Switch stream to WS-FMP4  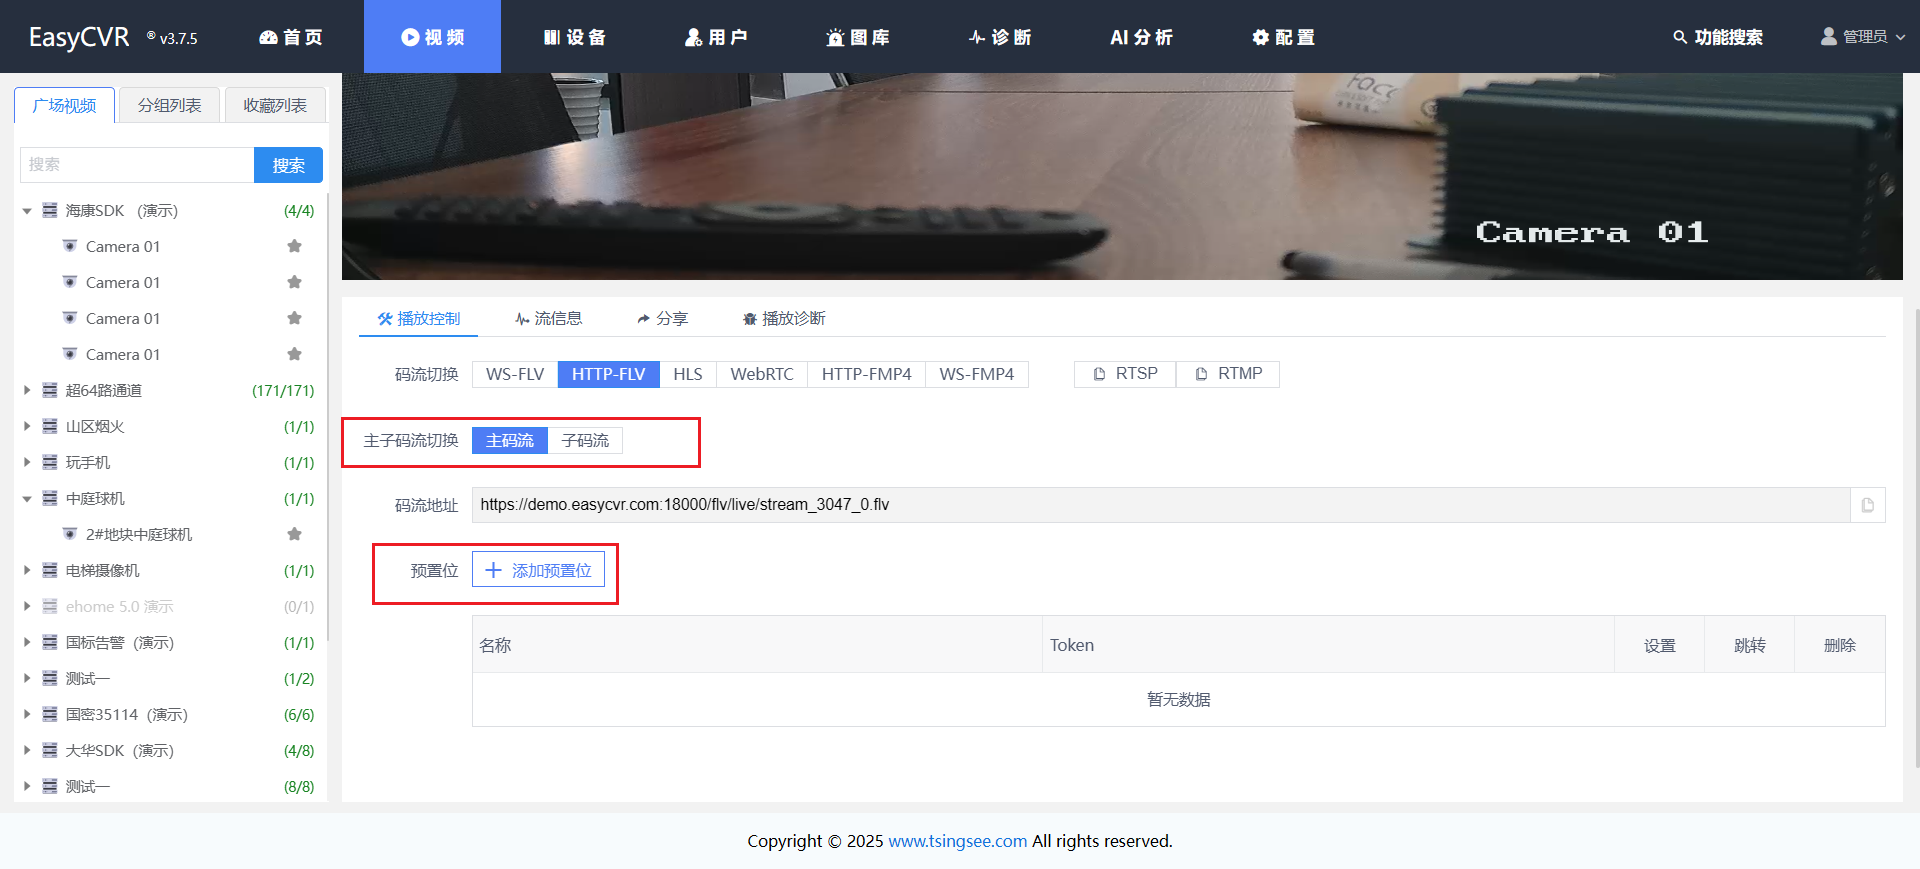tap(977, 374)
